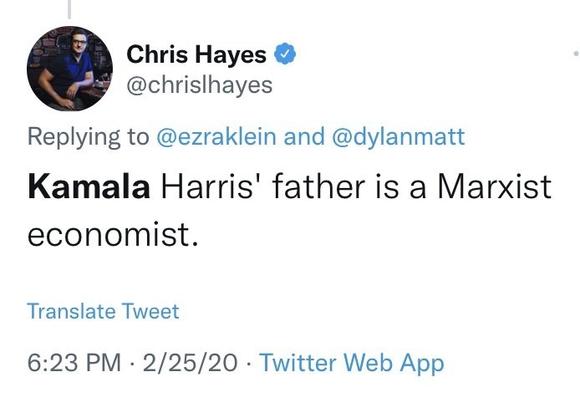Click the 2/25/20 date
Image resolution: width=580 pixels, height=398 pixels.
[x=190, y=362]
